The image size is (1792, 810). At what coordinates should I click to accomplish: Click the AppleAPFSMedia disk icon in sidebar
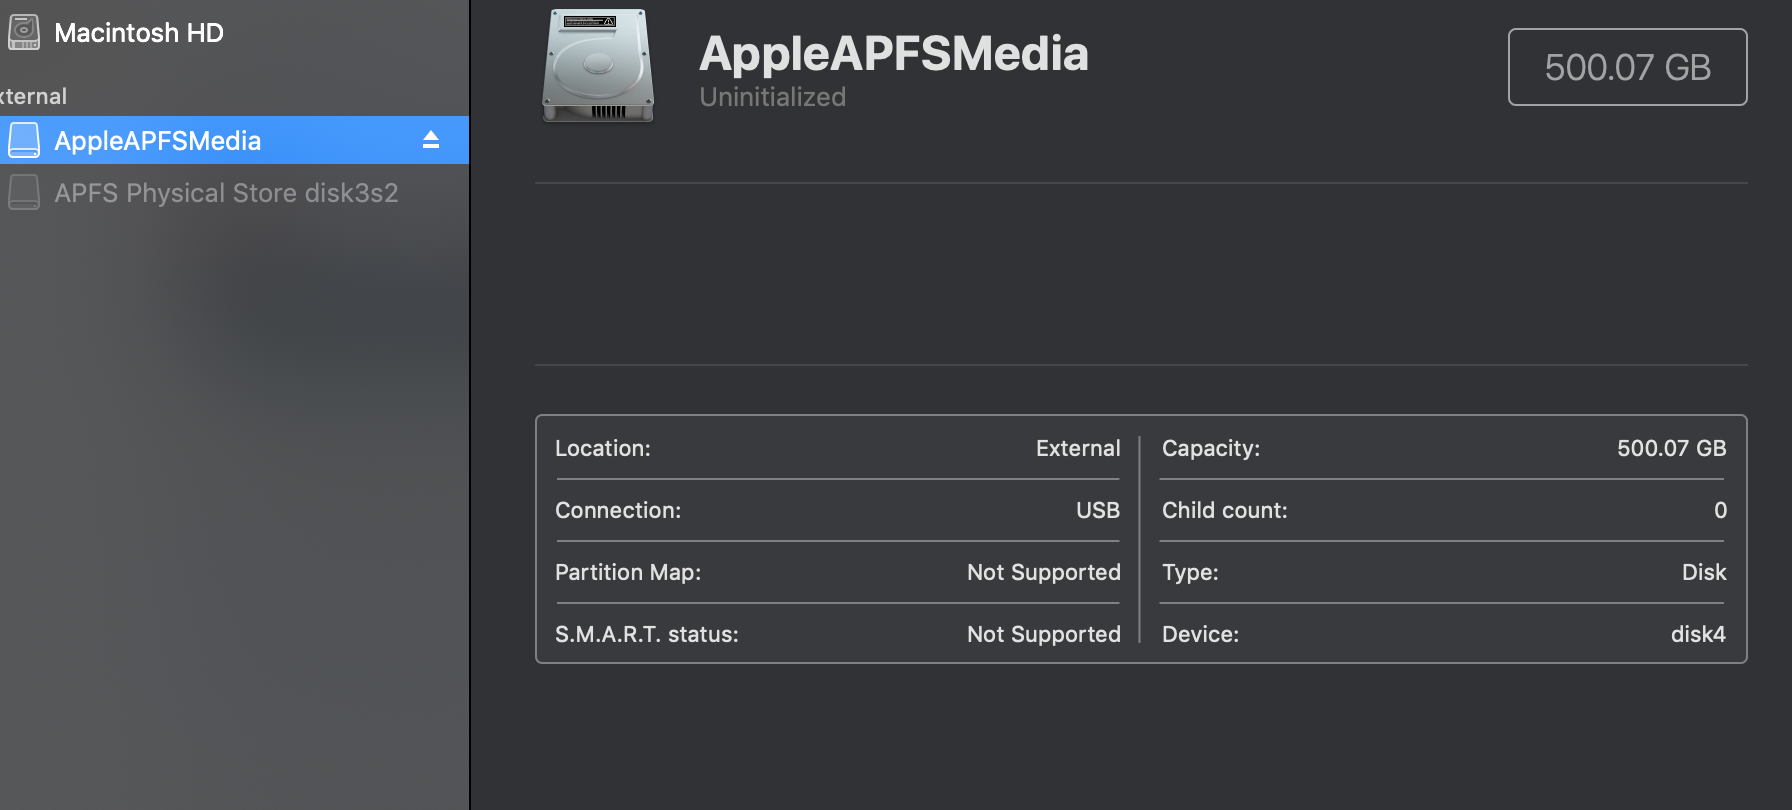tap(24, 141)
